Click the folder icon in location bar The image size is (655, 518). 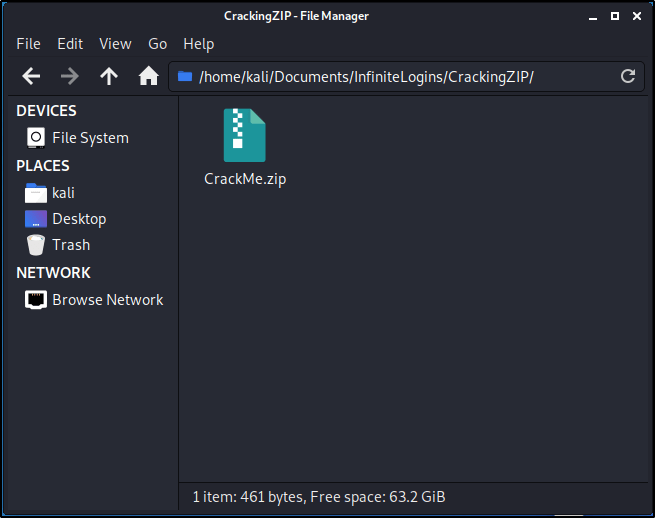point(184,76)
